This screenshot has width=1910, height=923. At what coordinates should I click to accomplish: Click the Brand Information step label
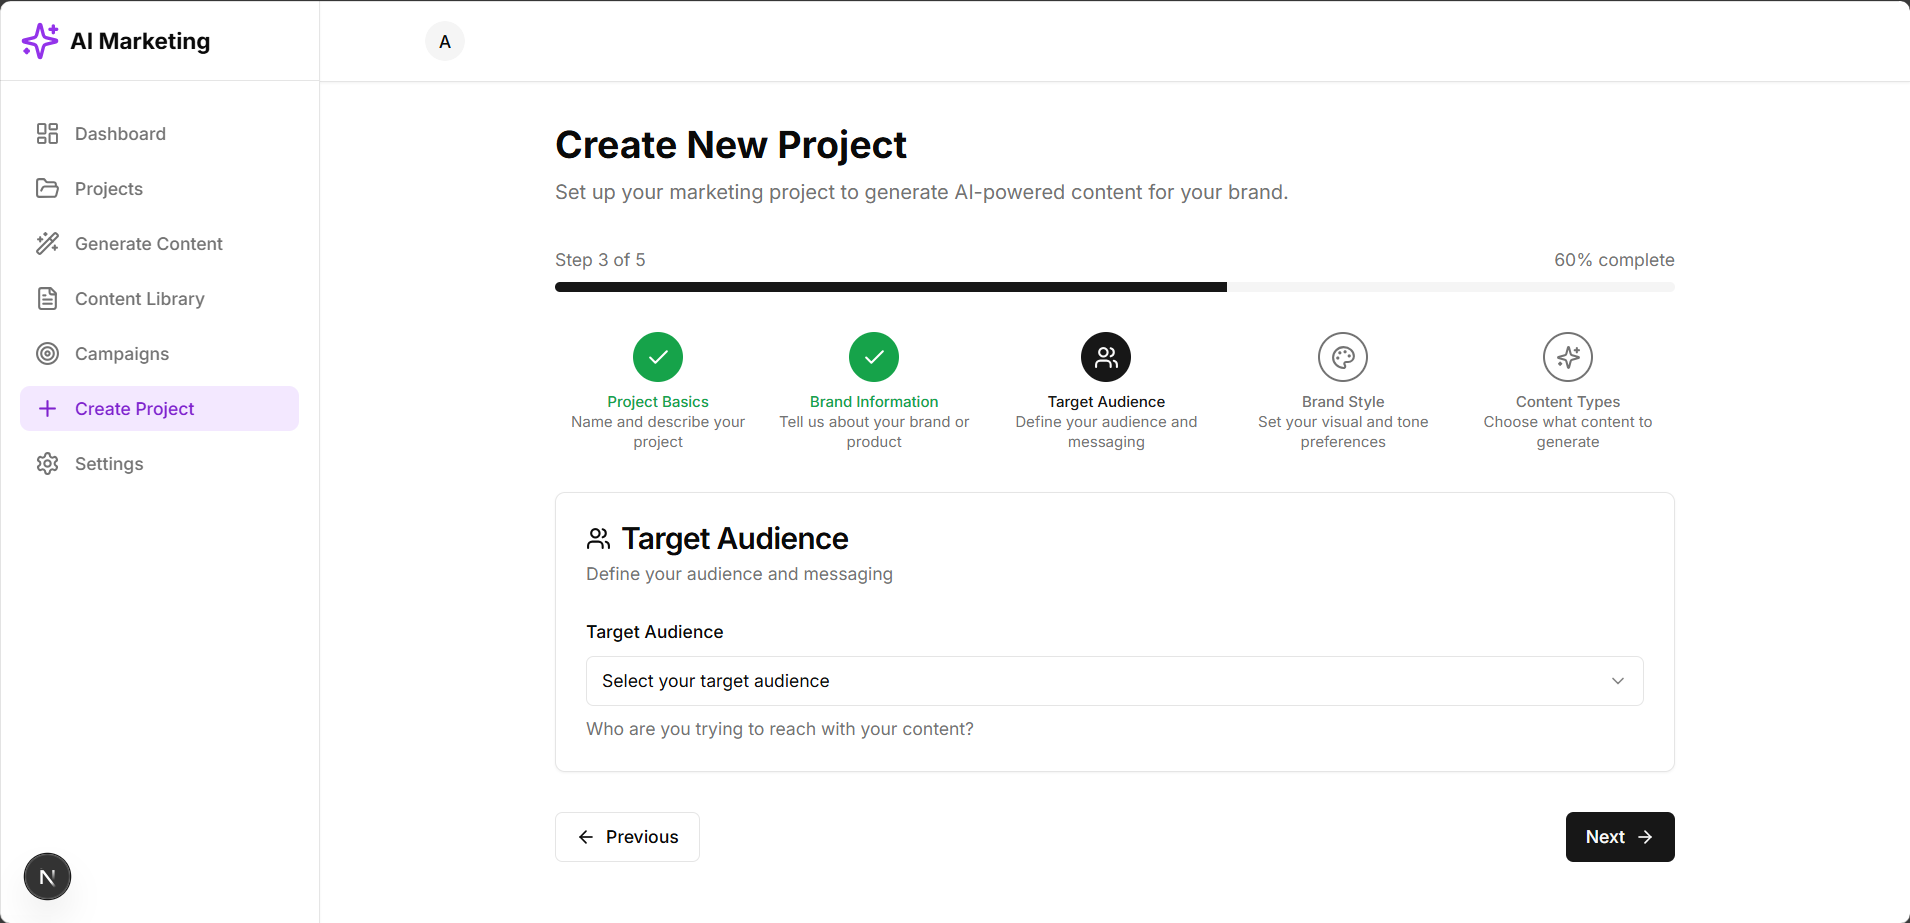874,402
